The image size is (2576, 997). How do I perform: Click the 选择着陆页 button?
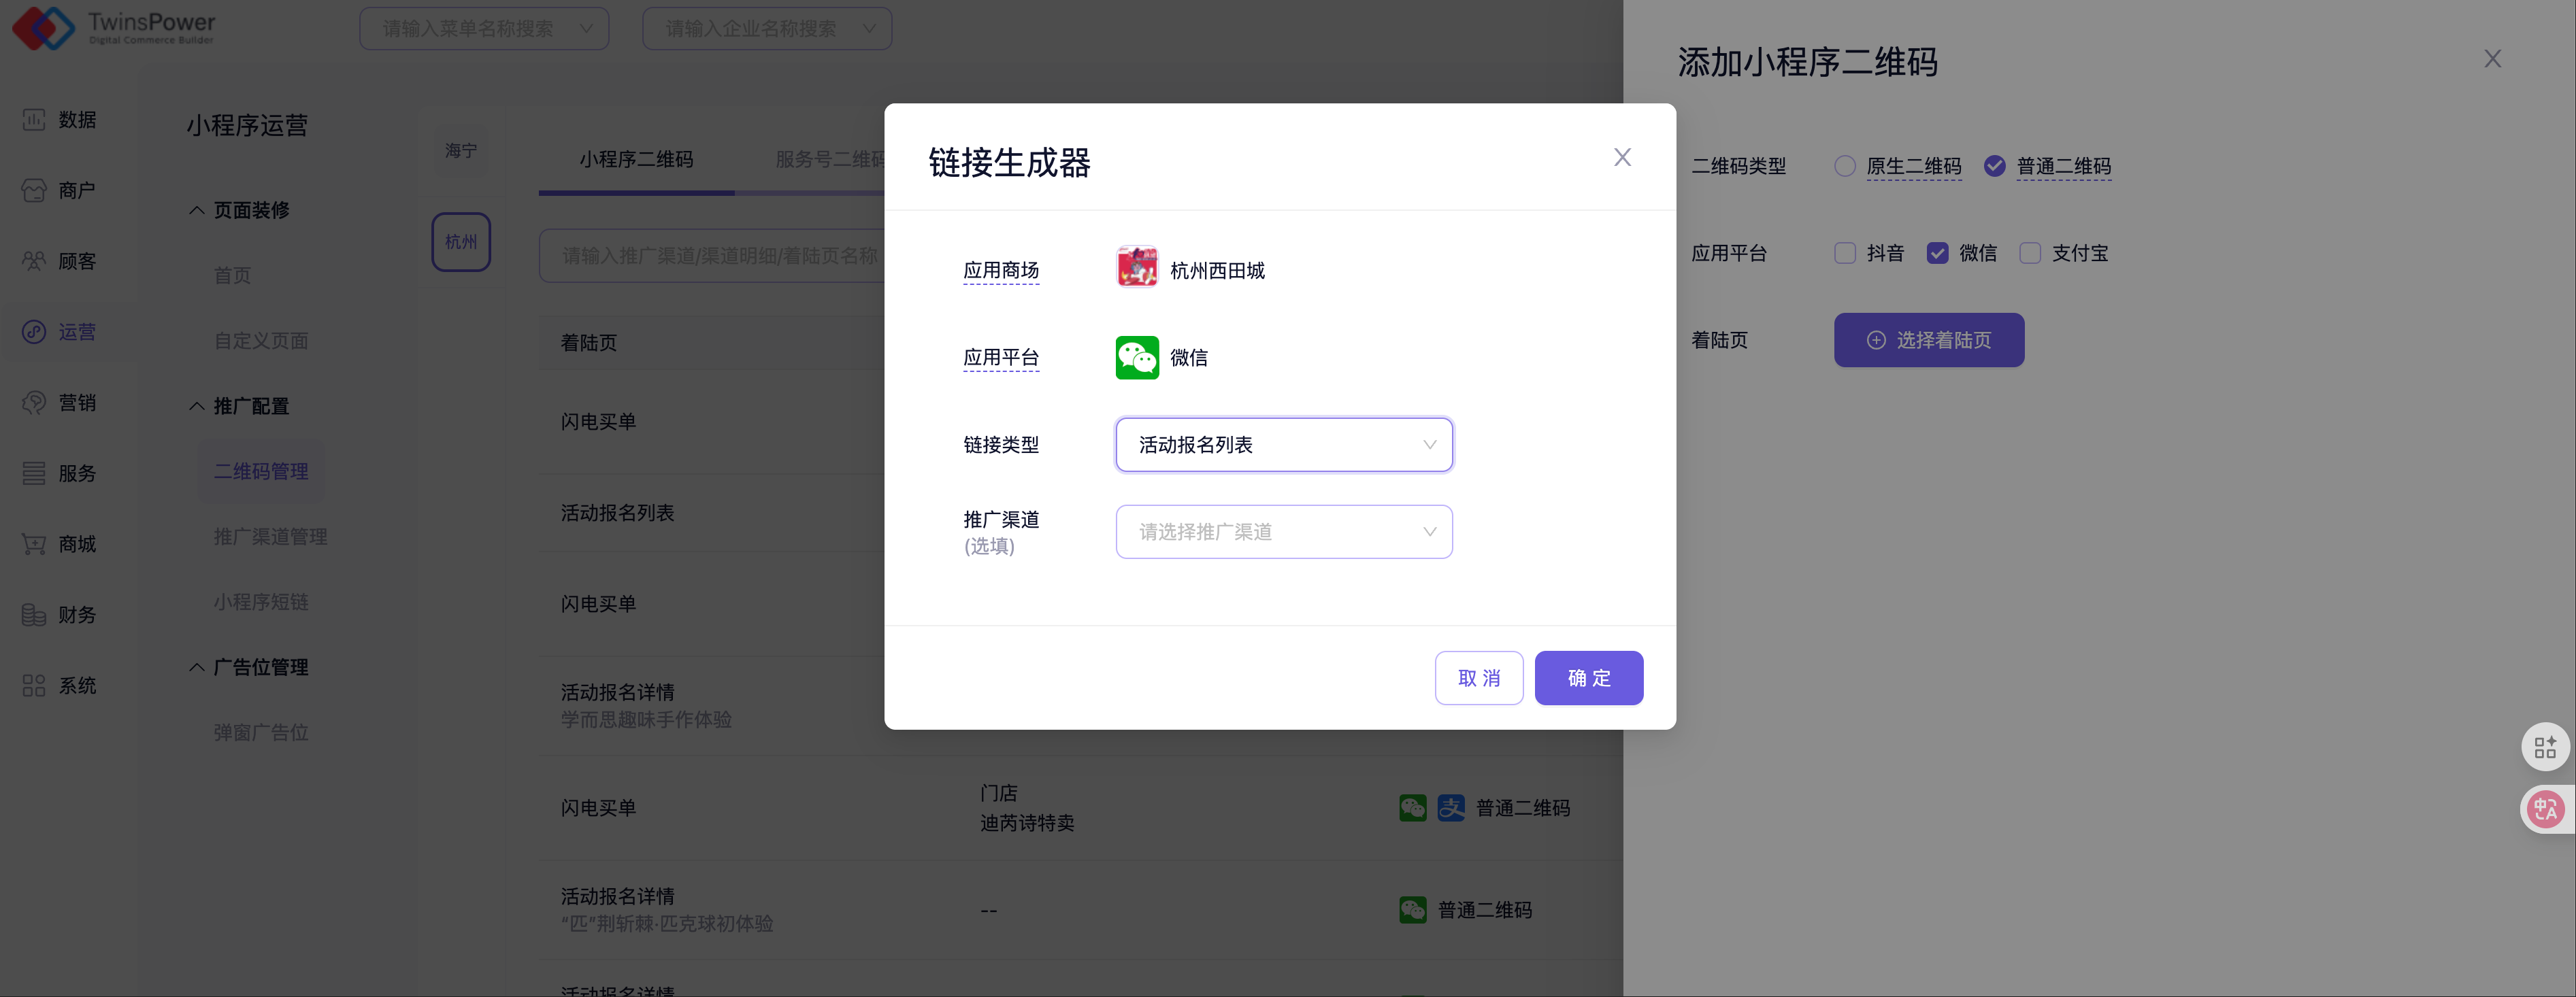point(1928,340)
